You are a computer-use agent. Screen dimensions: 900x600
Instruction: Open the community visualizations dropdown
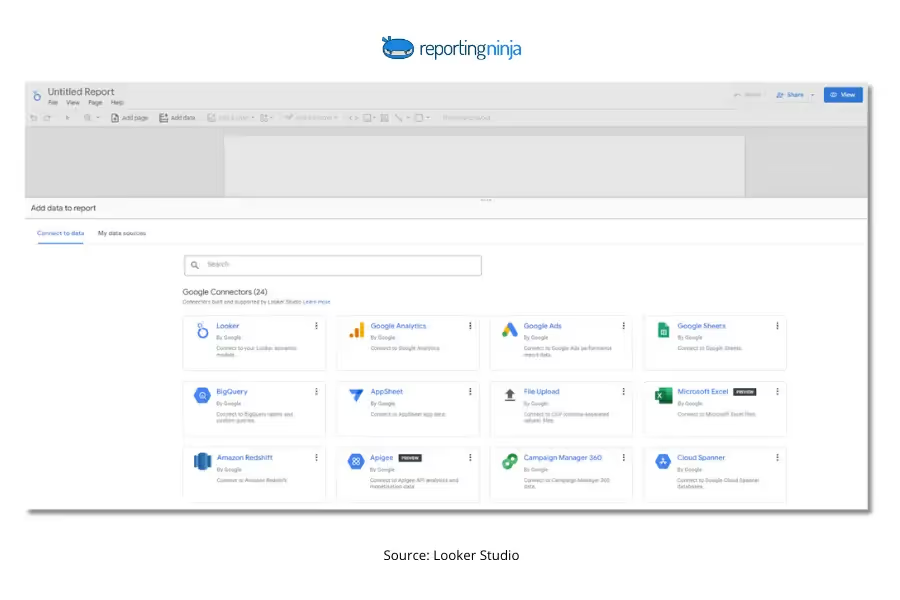click(x=266, y=118)
